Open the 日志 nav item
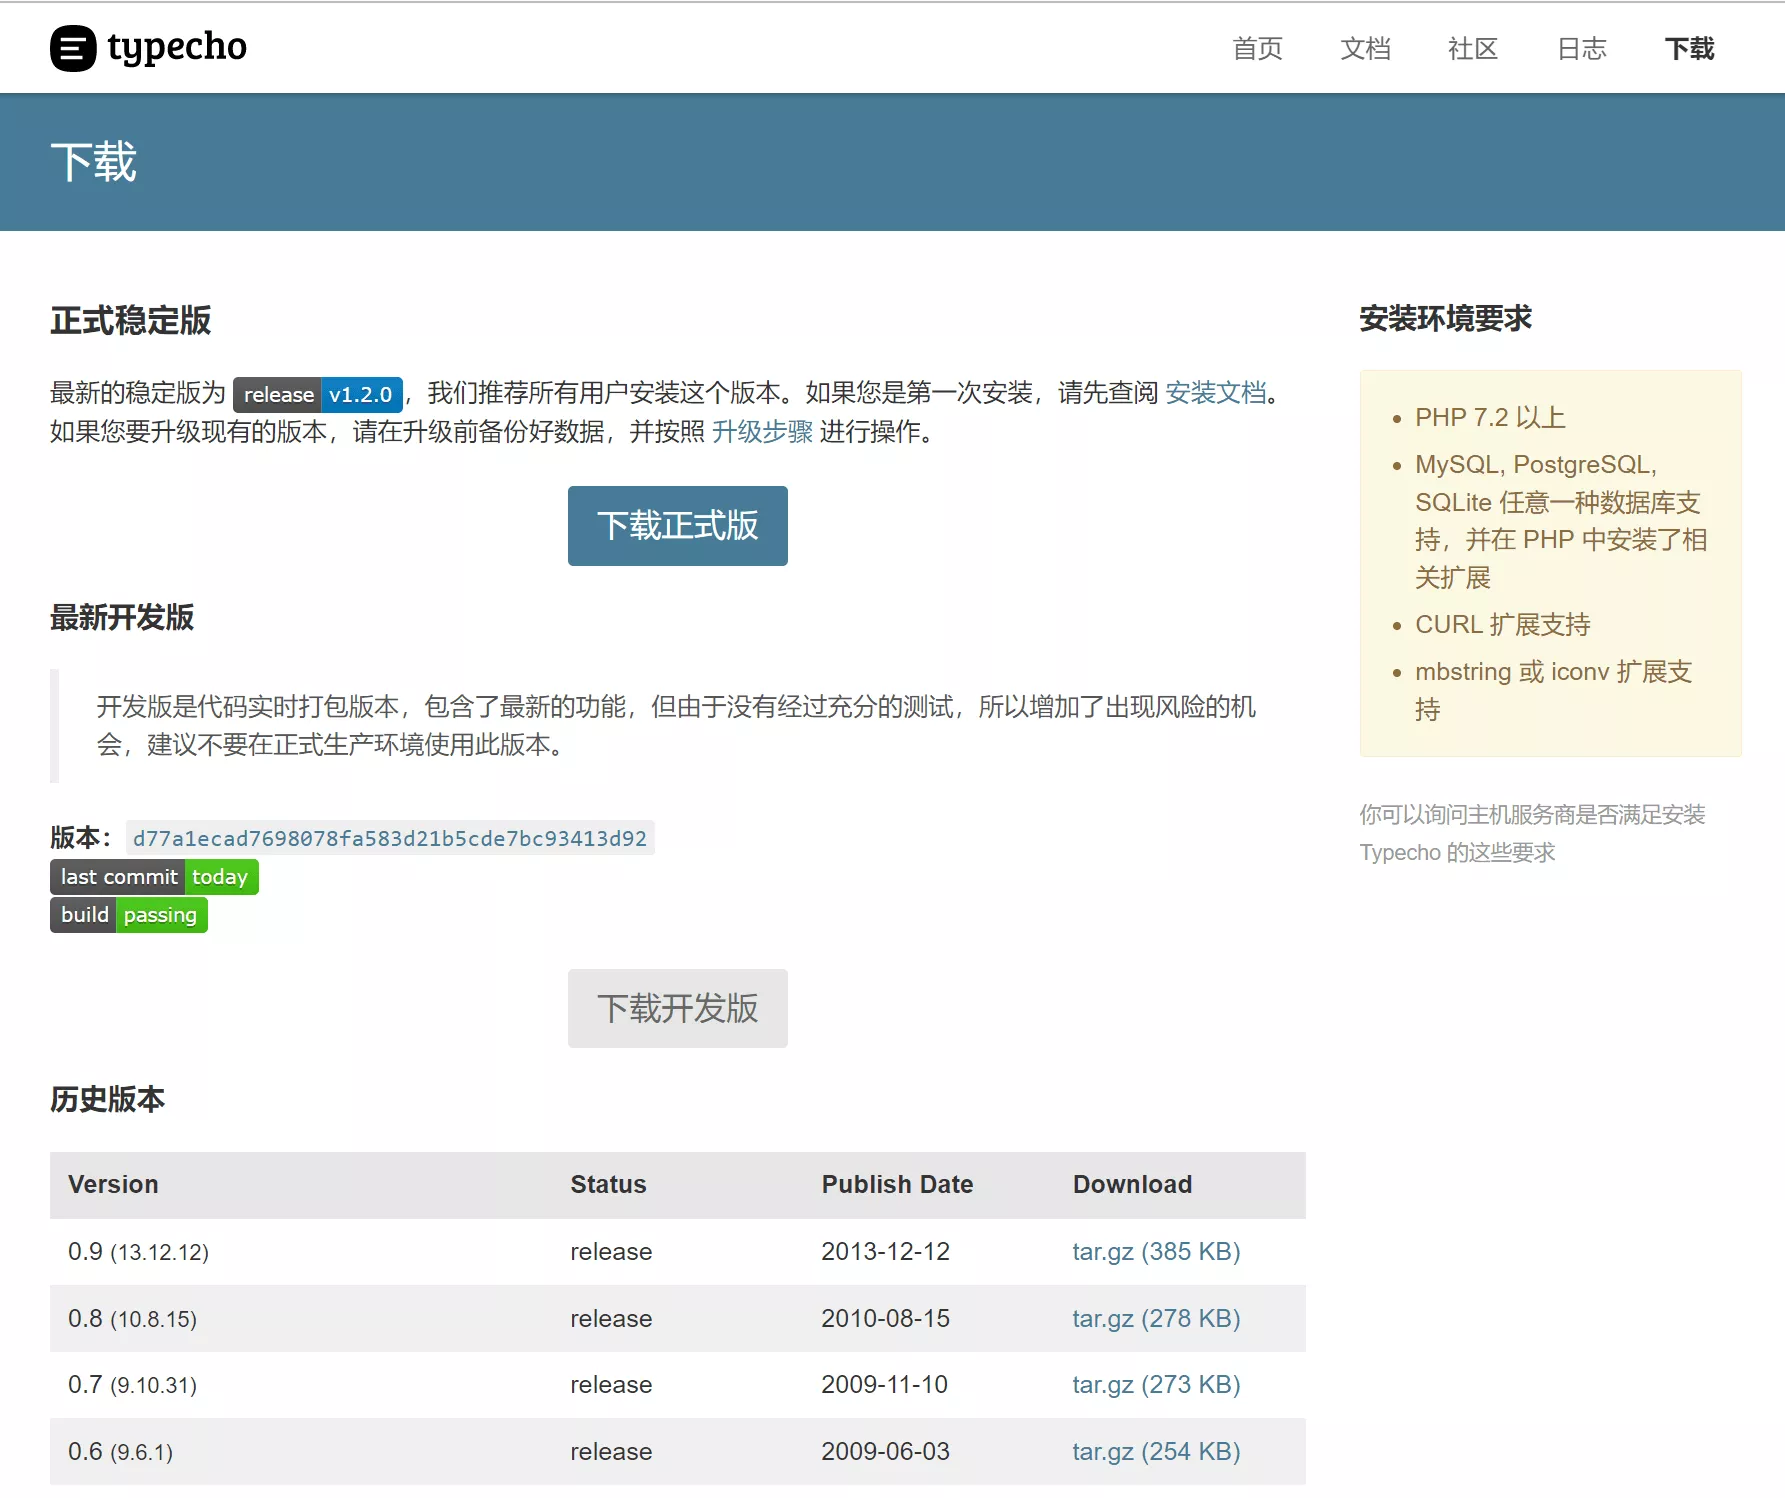The height and width of the screenshot is (1498, 1785). (1582, 49)
